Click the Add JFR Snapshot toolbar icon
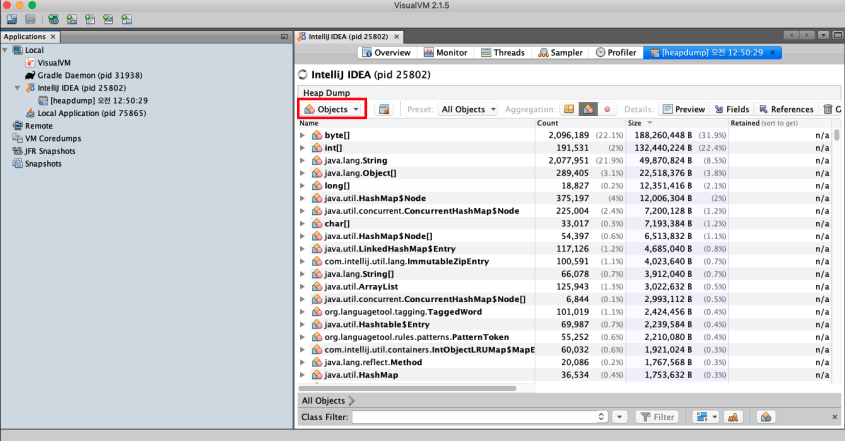The height and width of the screenshot is (441, 845). (108, 19)
